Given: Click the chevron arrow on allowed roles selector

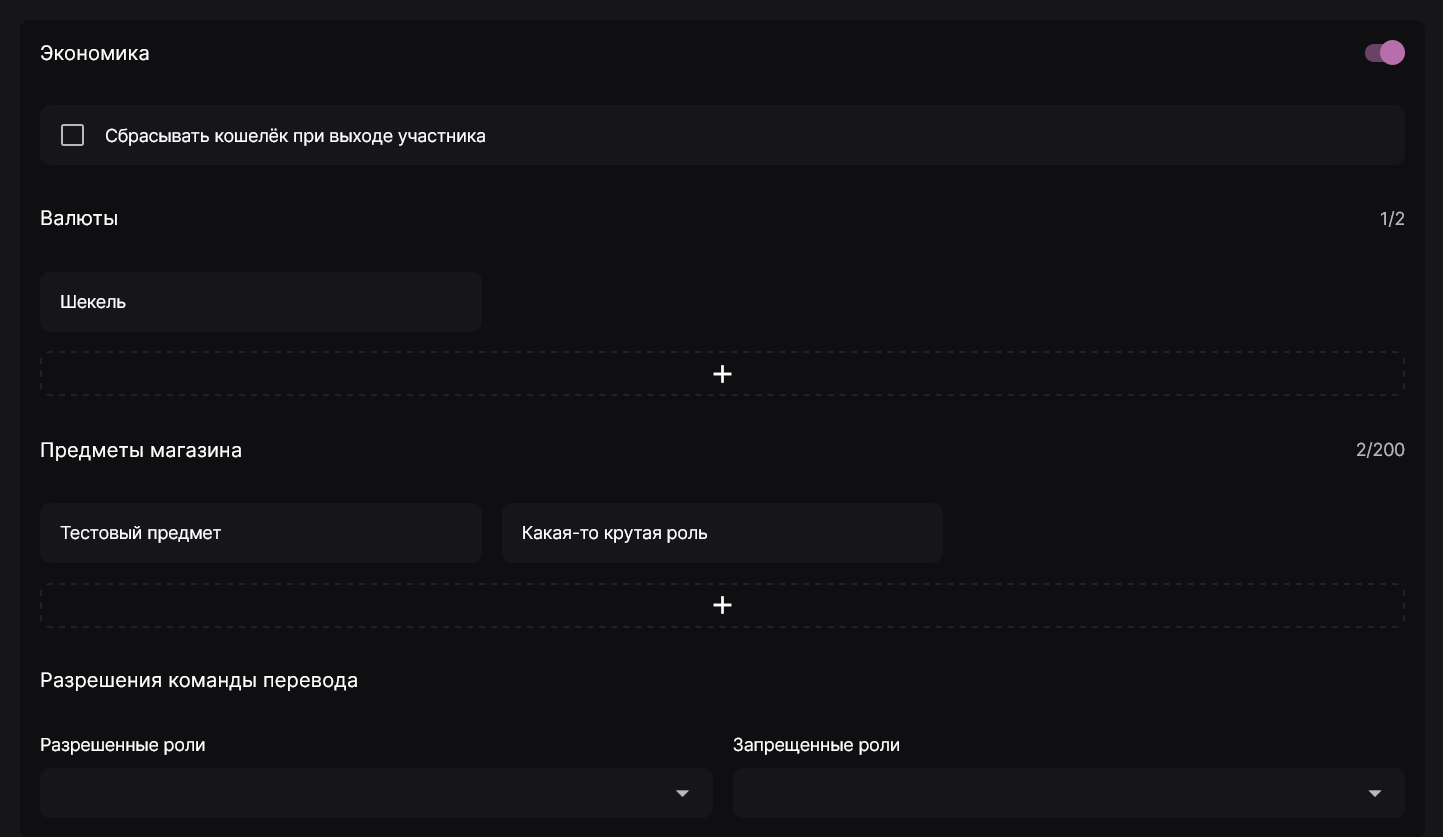Looking at the screenshot, I should [683, 793].
